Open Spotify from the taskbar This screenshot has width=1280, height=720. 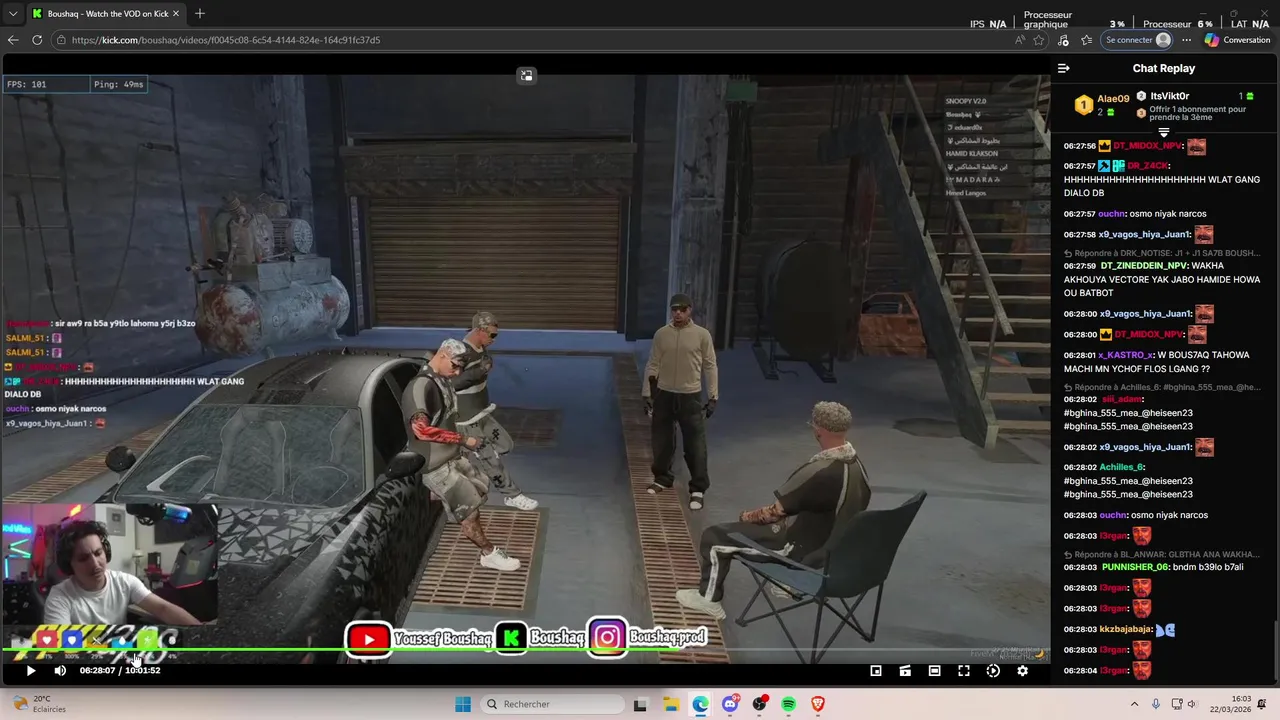pyautogui.click(x=789, y=704)
